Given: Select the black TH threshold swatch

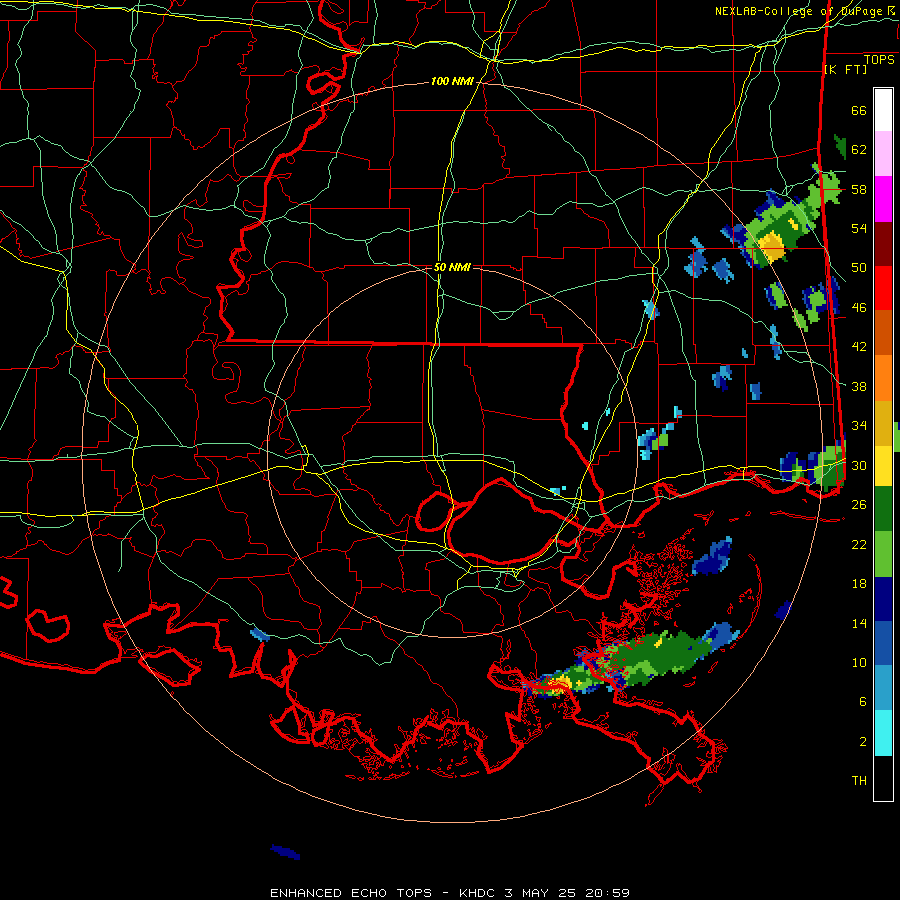Looking at the screenshot, I should click(x=883, y=778).
